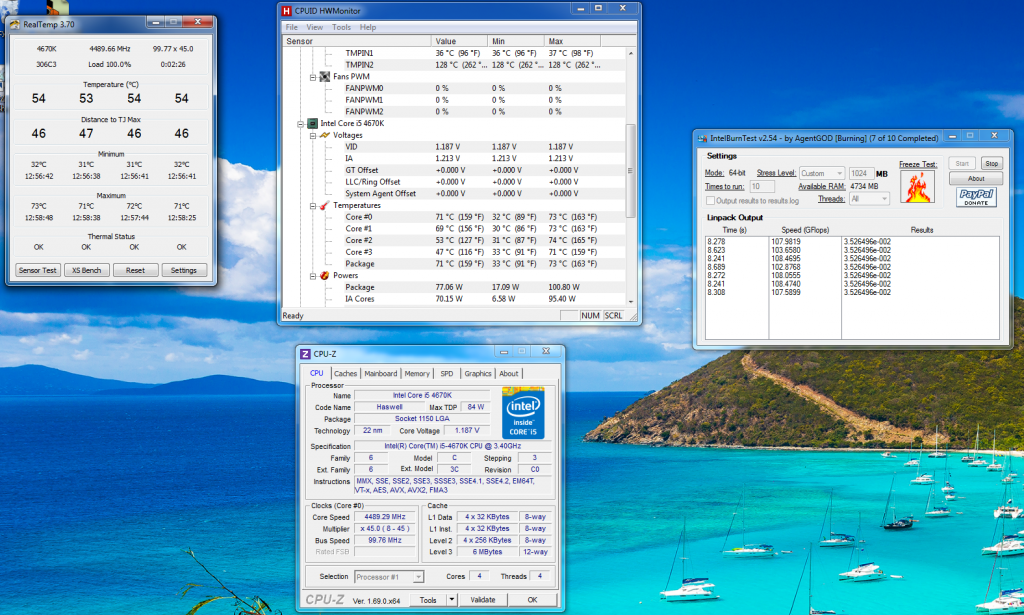
Task: Click the Tools button in CPU-Z
Action: pyautogui.click(x=428, y=599)
